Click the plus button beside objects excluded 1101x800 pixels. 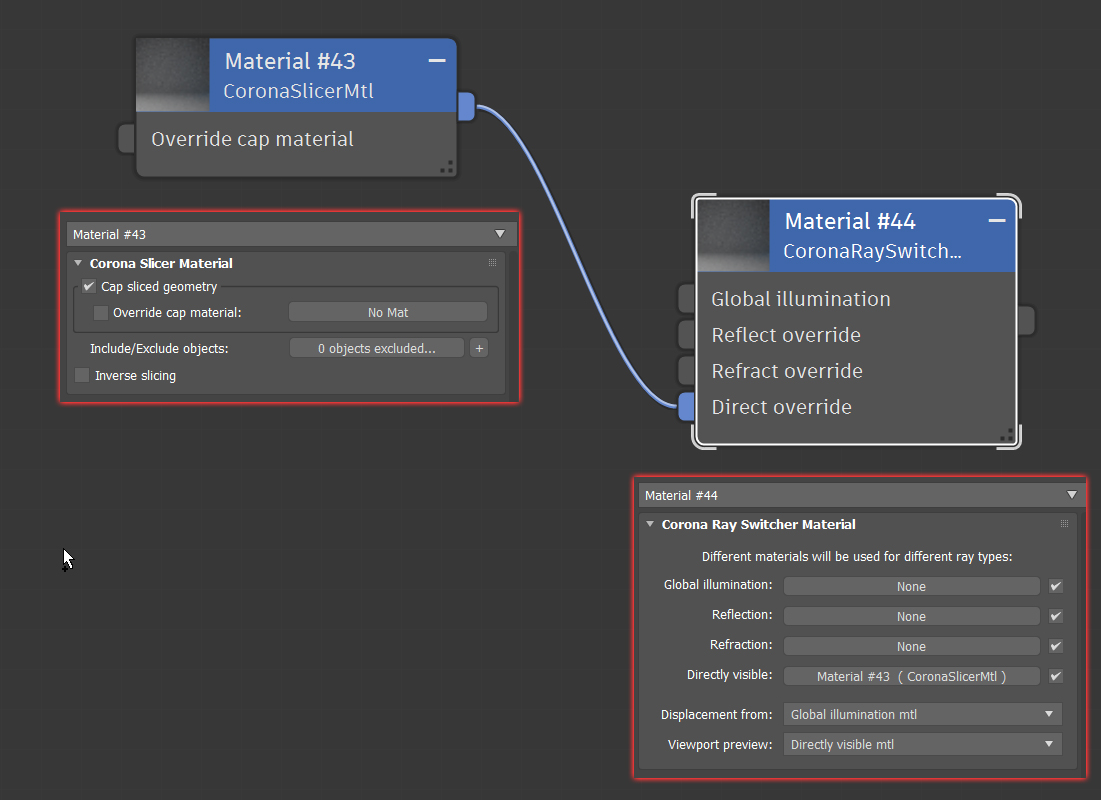point(480,348)
